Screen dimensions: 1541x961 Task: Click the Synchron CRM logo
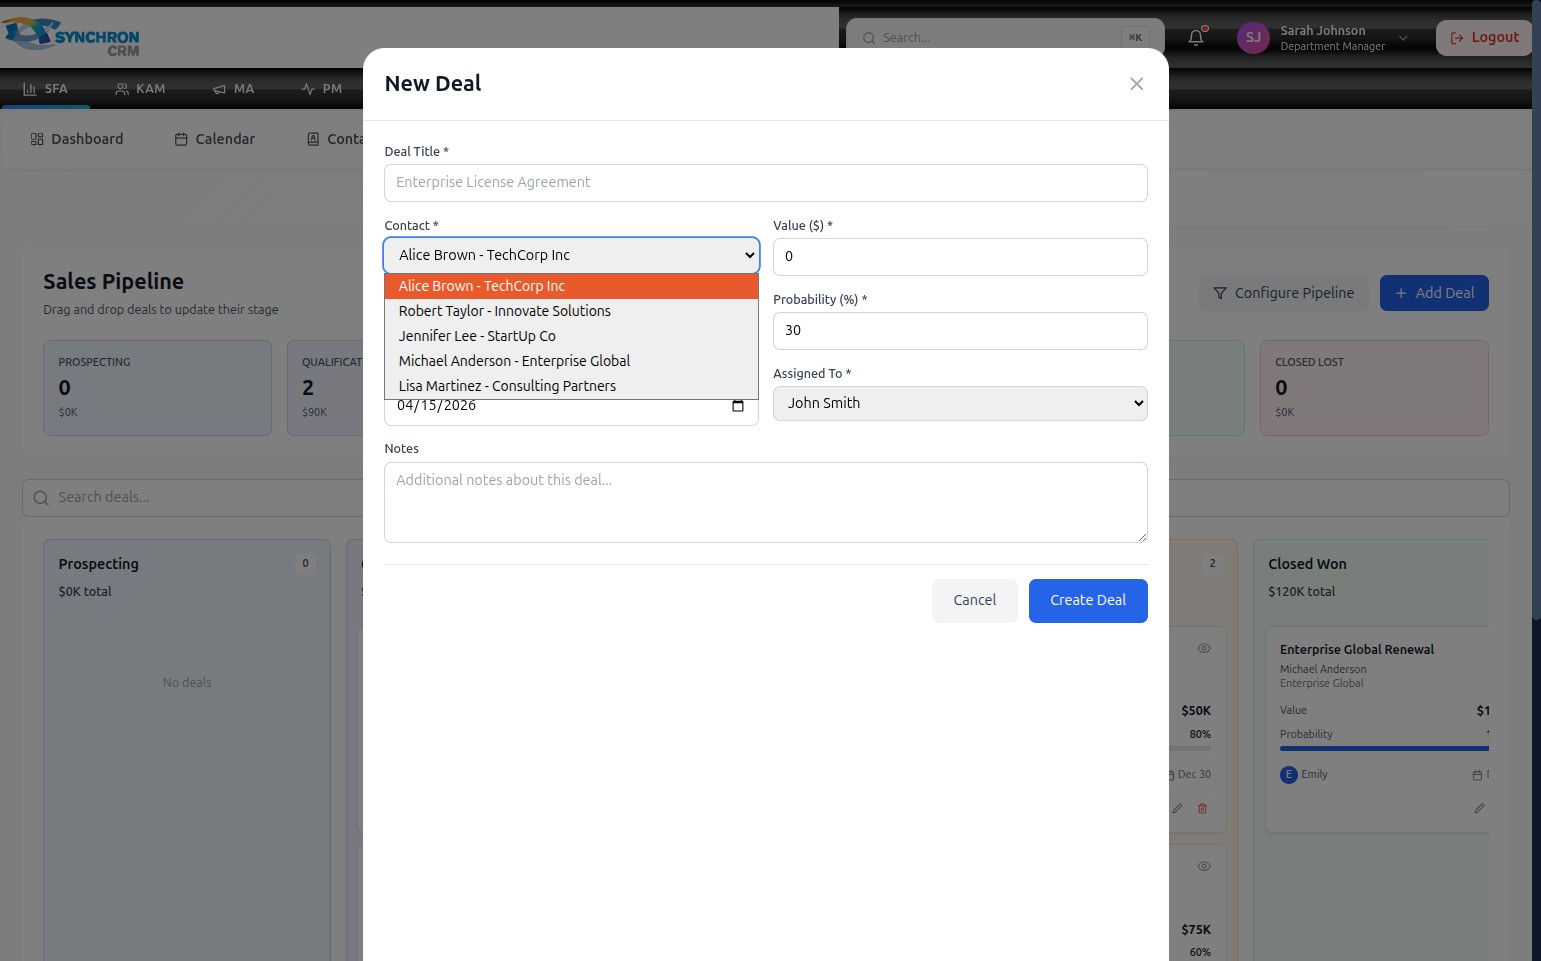coord(72,36)
